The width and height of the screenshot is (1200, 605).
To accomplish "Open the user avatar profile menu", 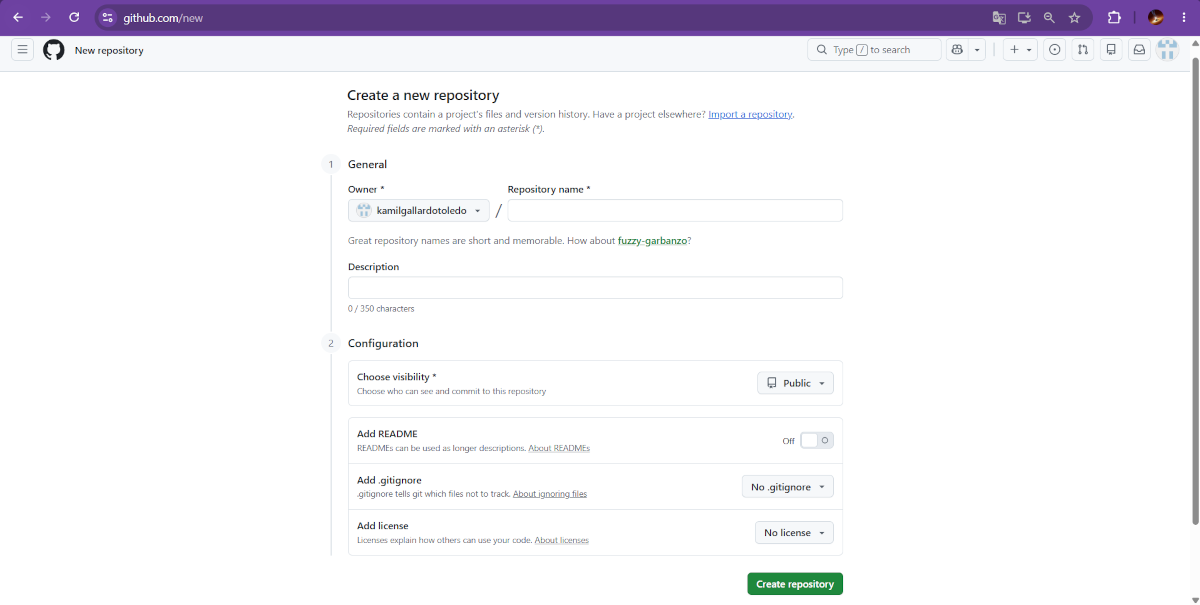I will (x=1167, y=50).
